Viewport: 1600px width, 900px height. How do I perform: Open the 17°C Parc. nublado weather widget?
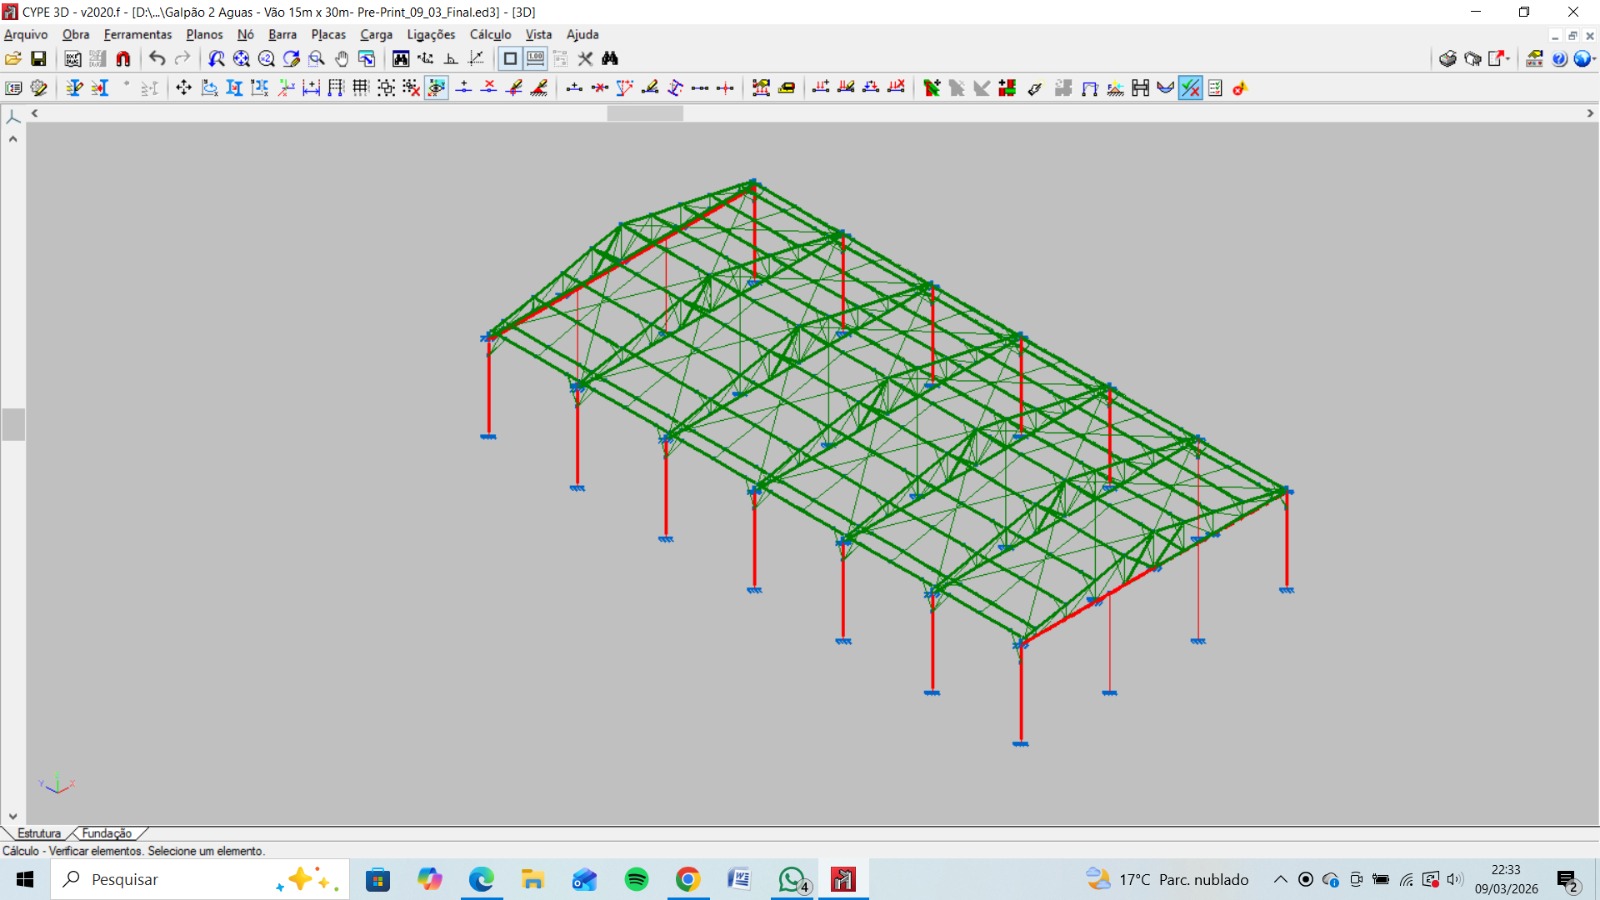(1168, 880)
